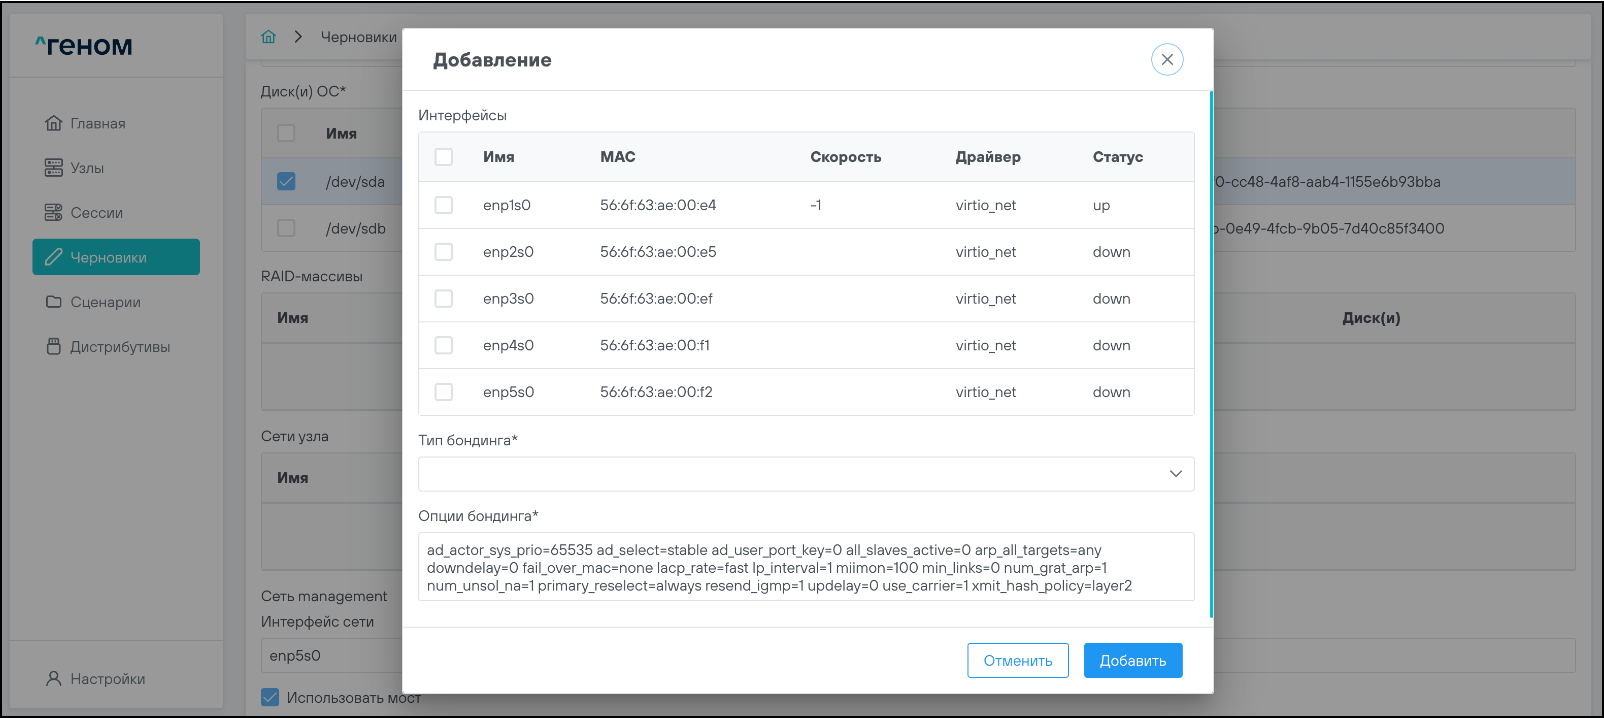Click the Сессии sidebar icon
The height and width of the screenshot is (718, 1604).
(x=54, y=213)
